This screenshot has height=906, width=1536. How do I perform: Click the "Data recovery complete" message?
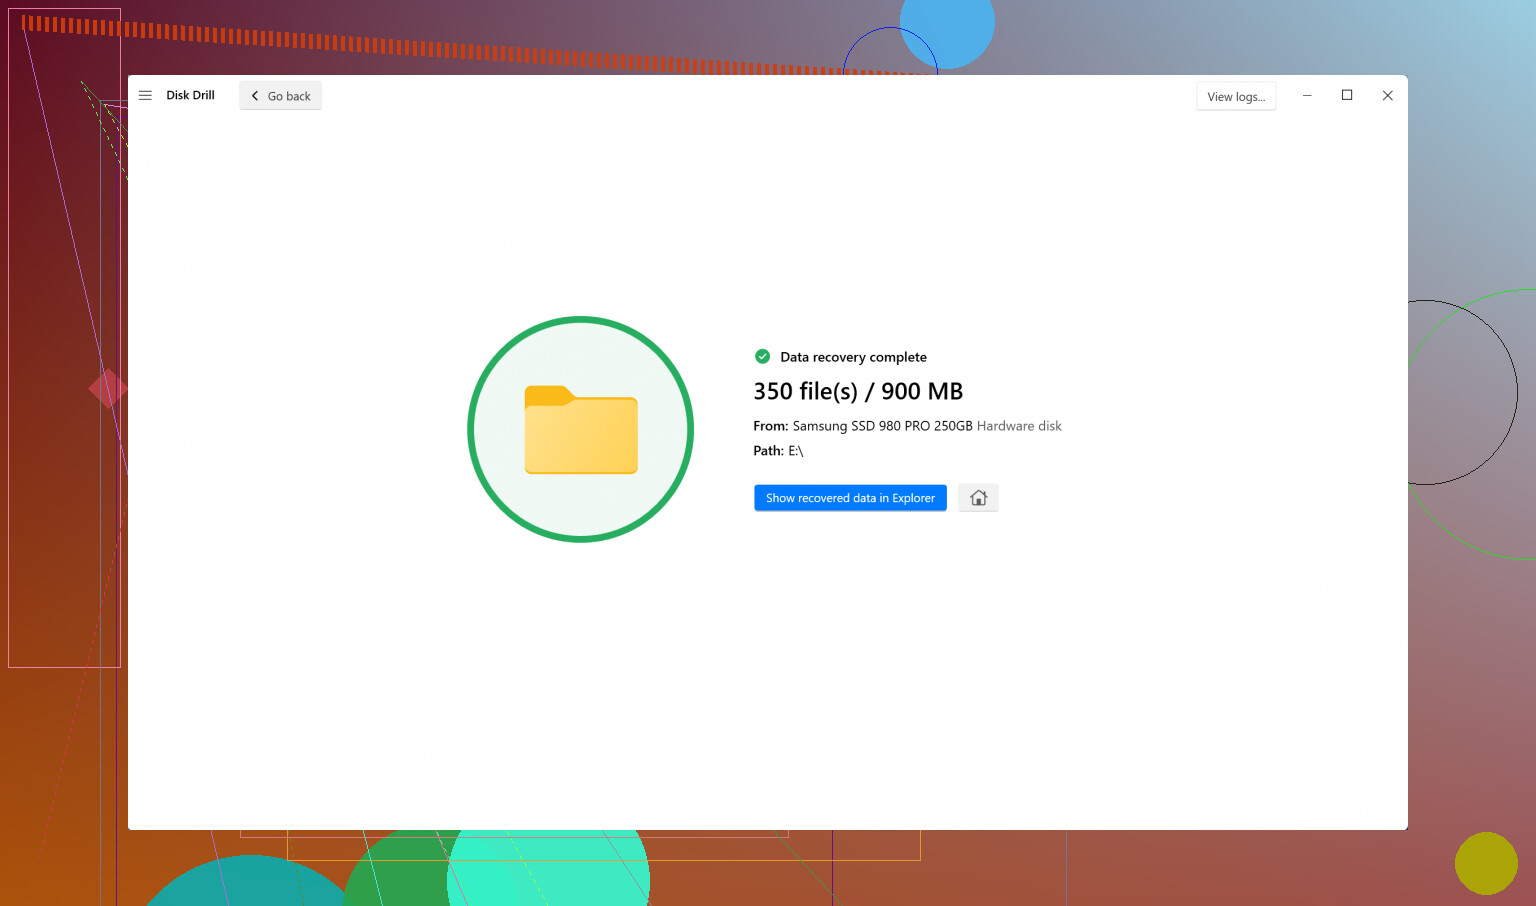(853, 357)
